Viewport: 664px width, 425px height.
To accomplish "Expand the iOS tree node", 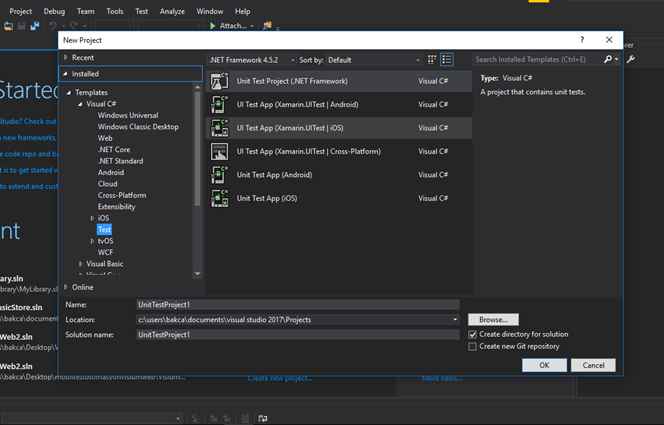I will point(92,218).
